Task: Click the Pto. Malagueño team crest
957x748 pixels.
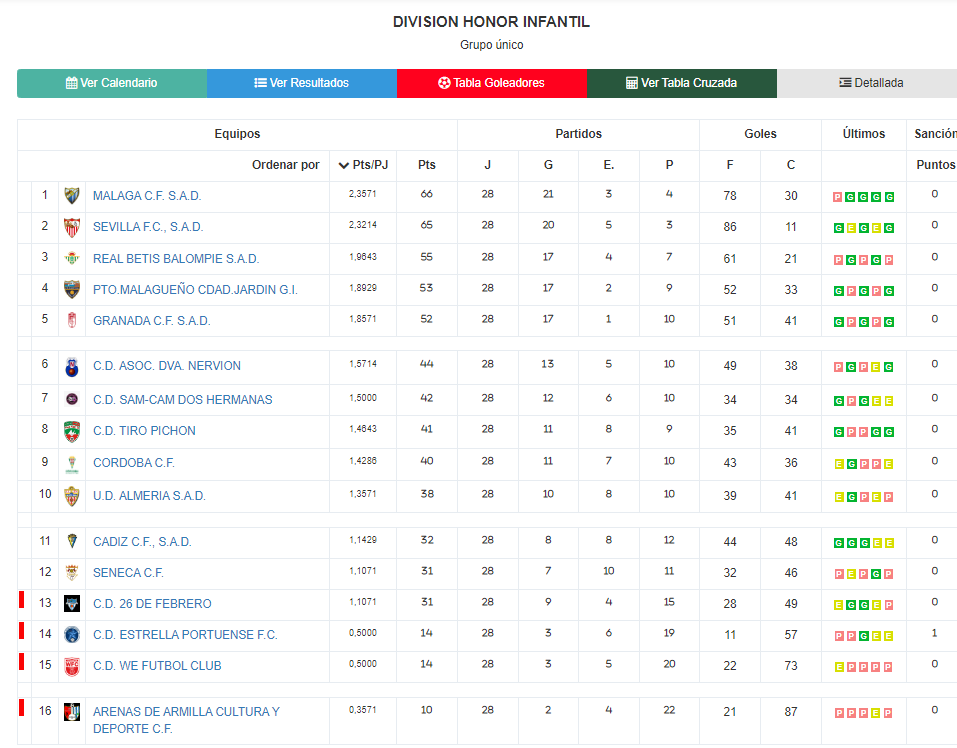Action: [72, 289]
